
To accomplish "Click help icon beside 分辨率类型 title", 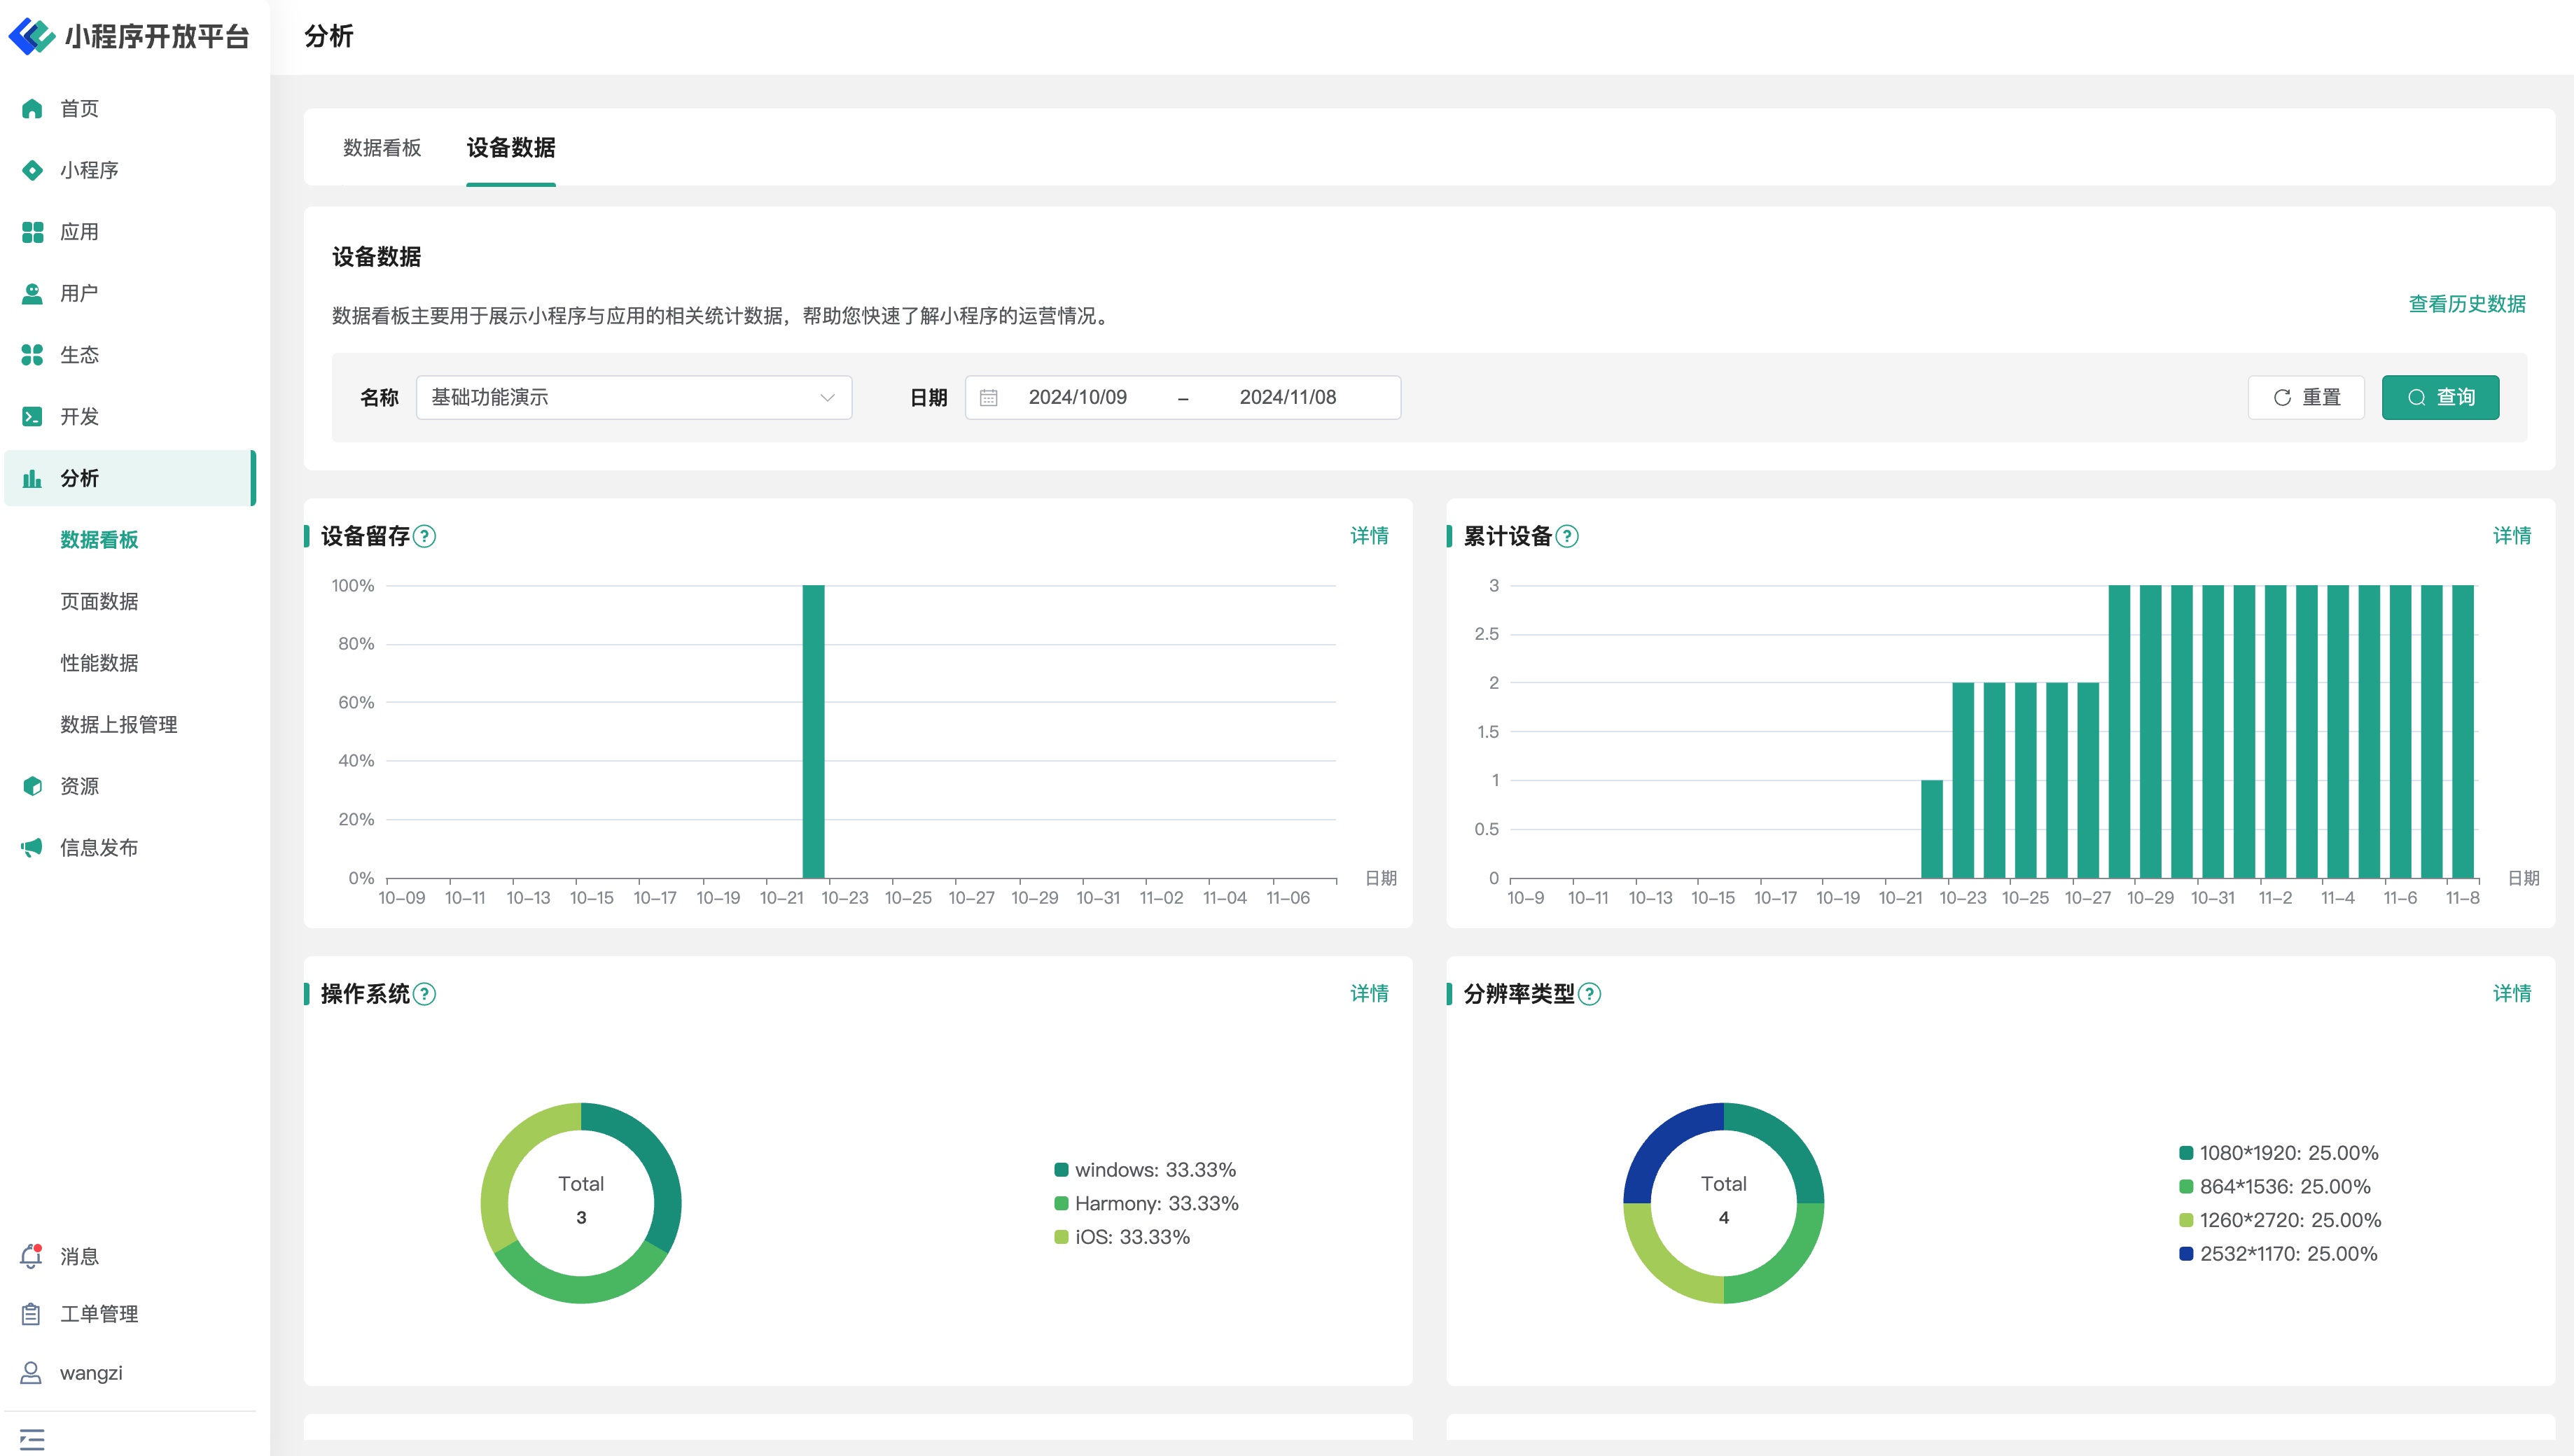I will click(1589, 994).
